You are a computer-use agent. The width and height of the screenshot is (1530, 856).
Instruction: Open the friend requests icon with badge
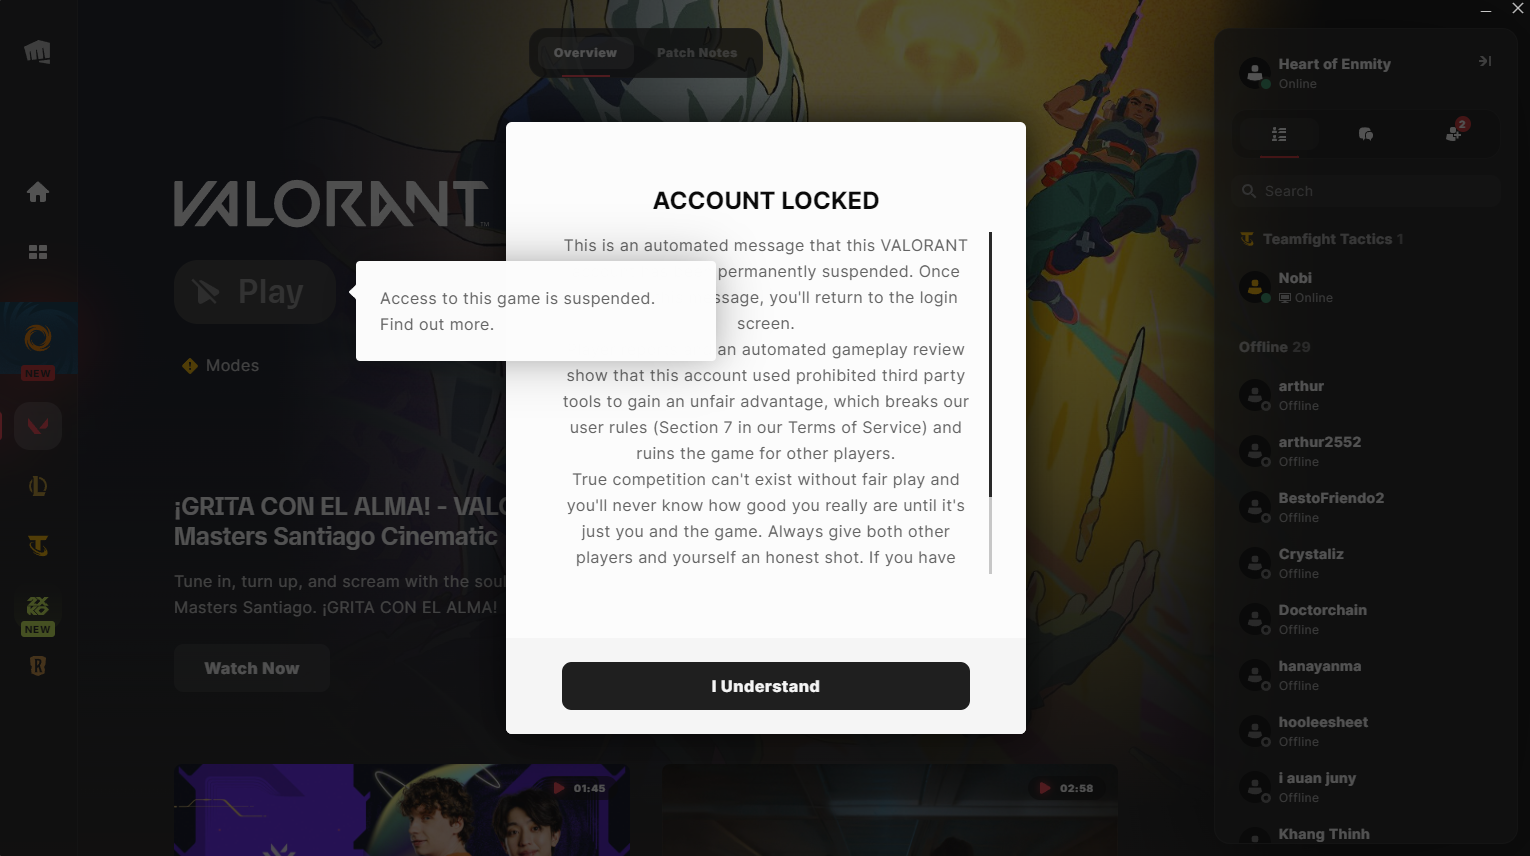(1455, 132)
